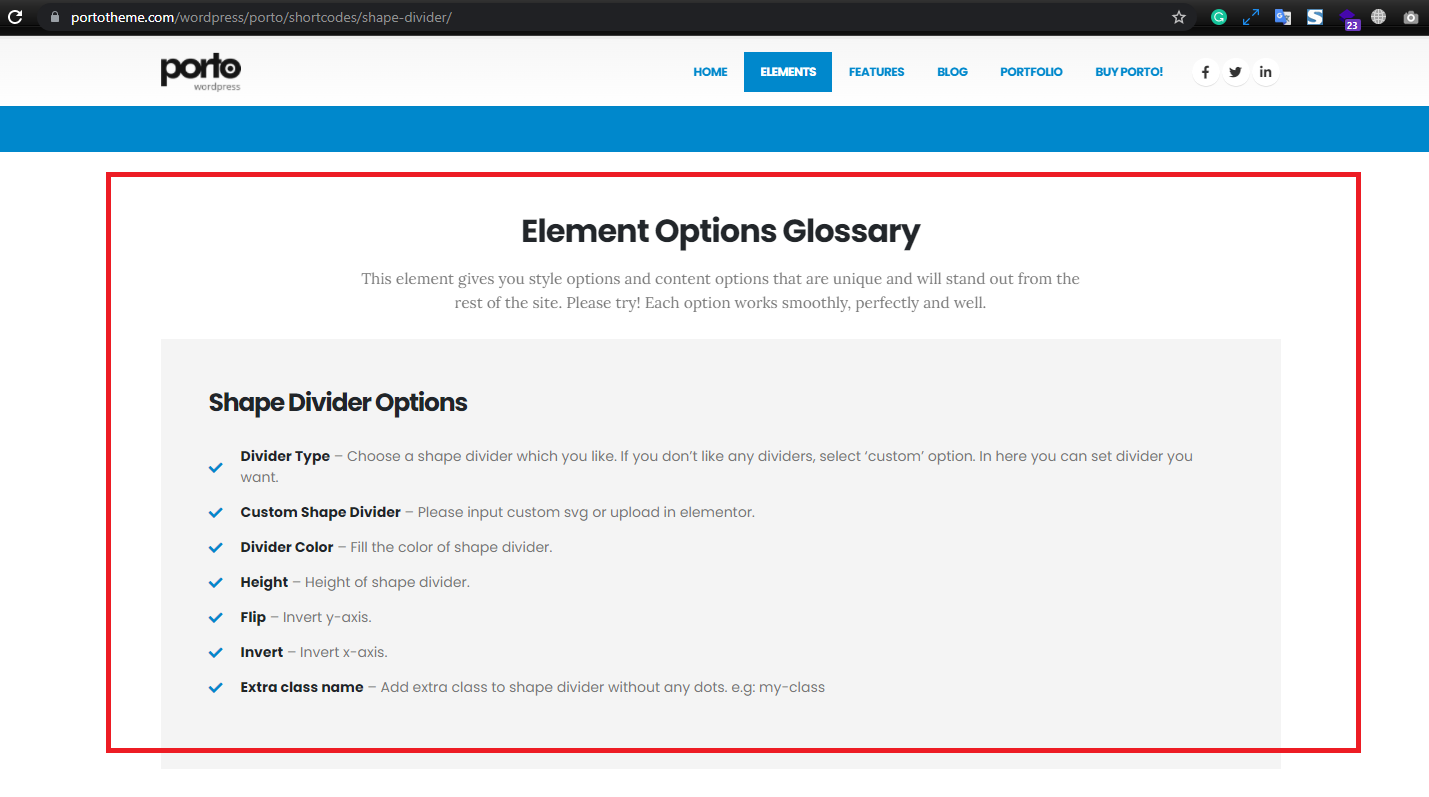Click the checkmark beside Extra class name
The image size is (1429, 797).
pos(215,688)
